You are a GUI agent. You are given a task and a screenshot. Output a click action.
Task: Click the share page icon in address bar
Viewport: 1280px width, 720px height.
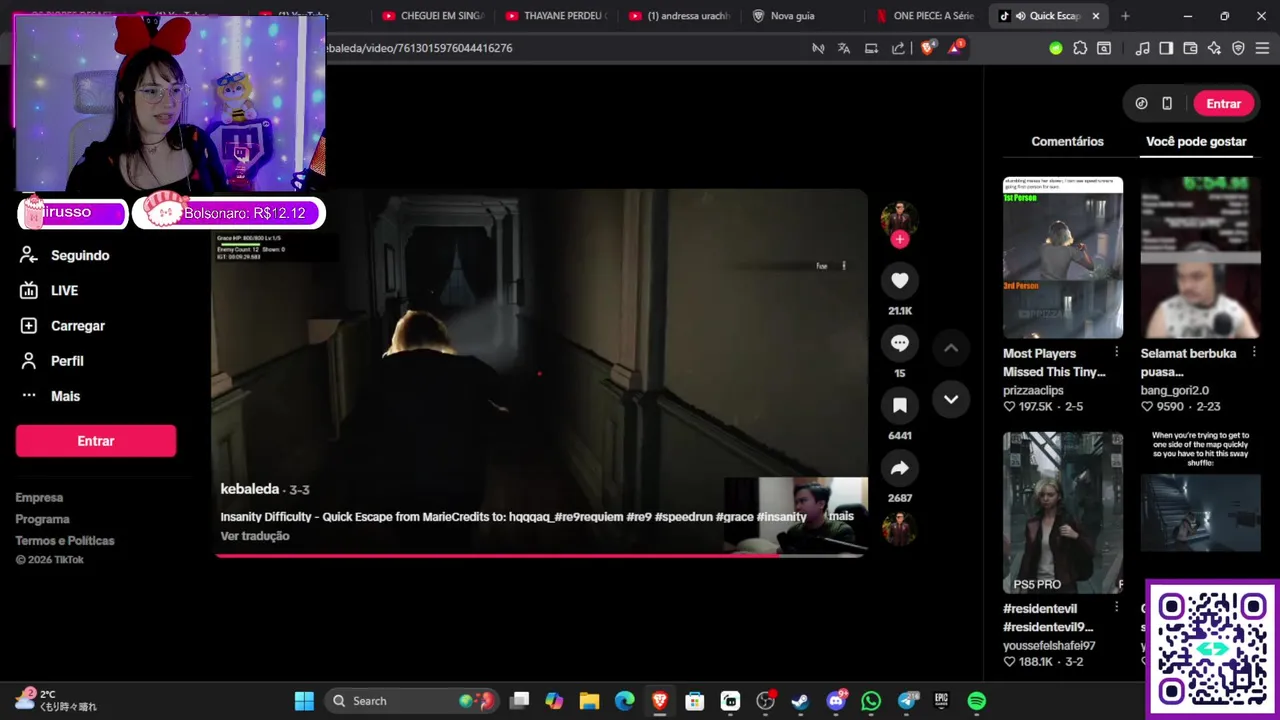[x=898, y=48]
